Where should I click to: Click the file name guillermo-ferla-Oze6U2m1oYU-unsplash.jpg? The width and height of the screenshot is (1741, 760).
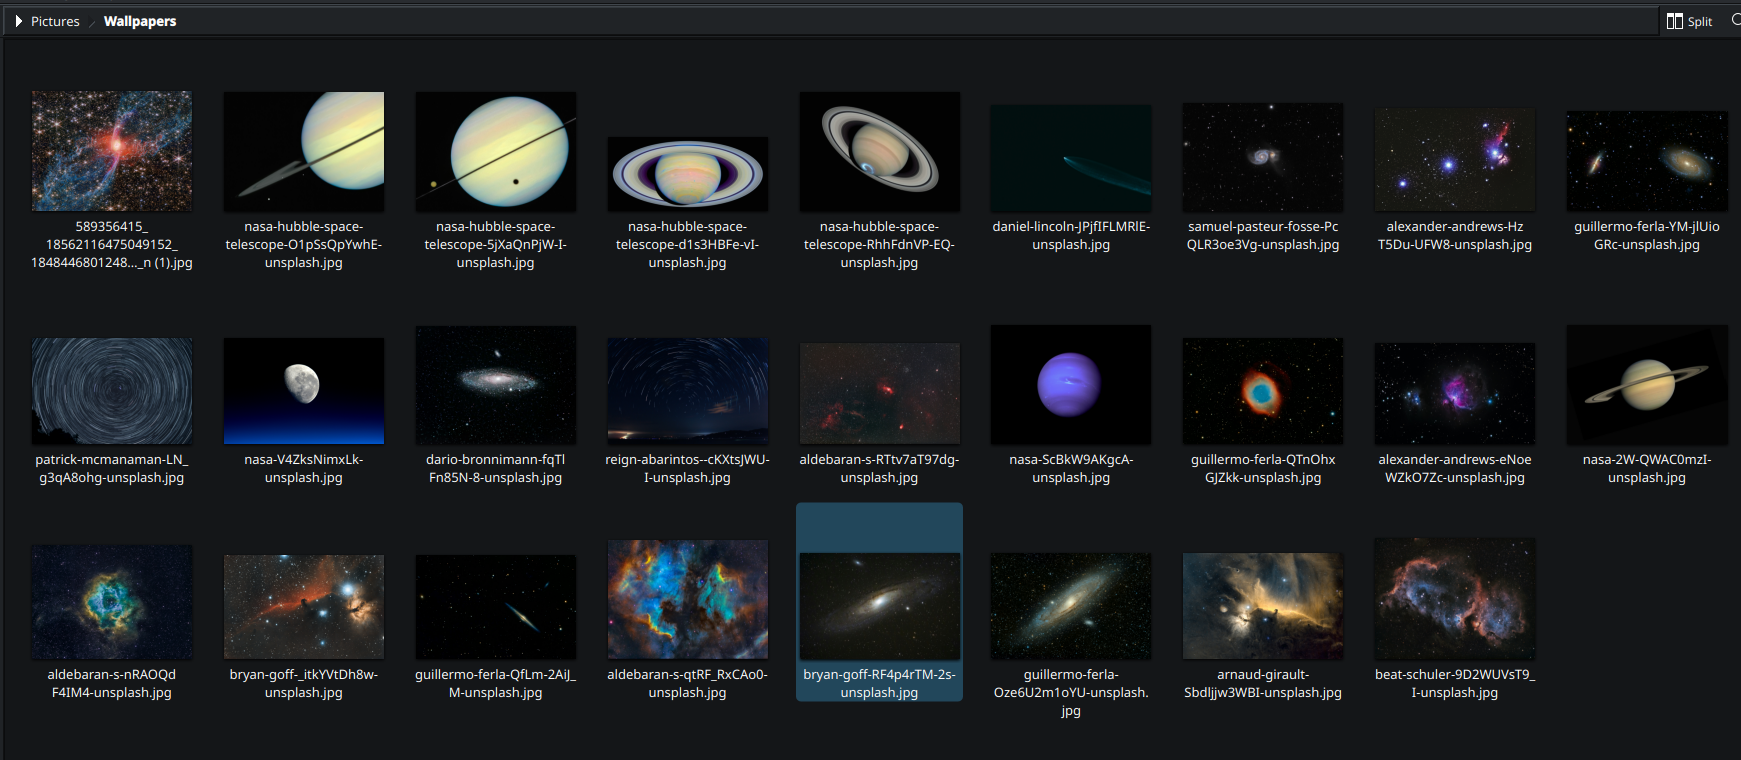[x=1071, y=693]
